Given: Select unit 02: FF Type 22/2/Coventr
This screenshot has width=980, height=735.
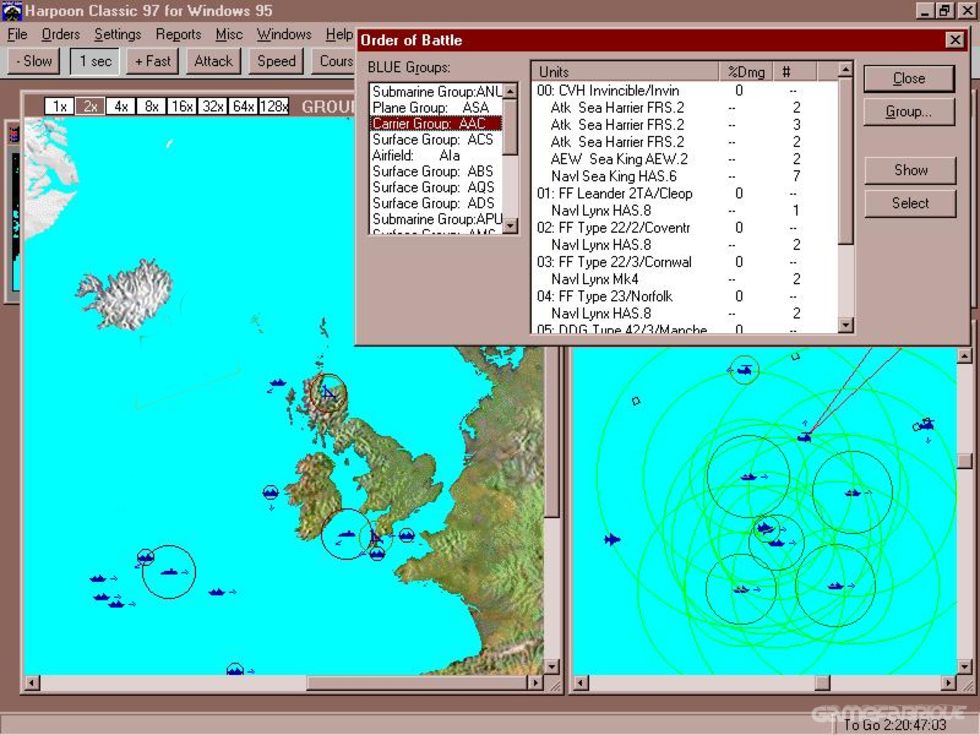Looking at the screenshot, I should point(684,228).
